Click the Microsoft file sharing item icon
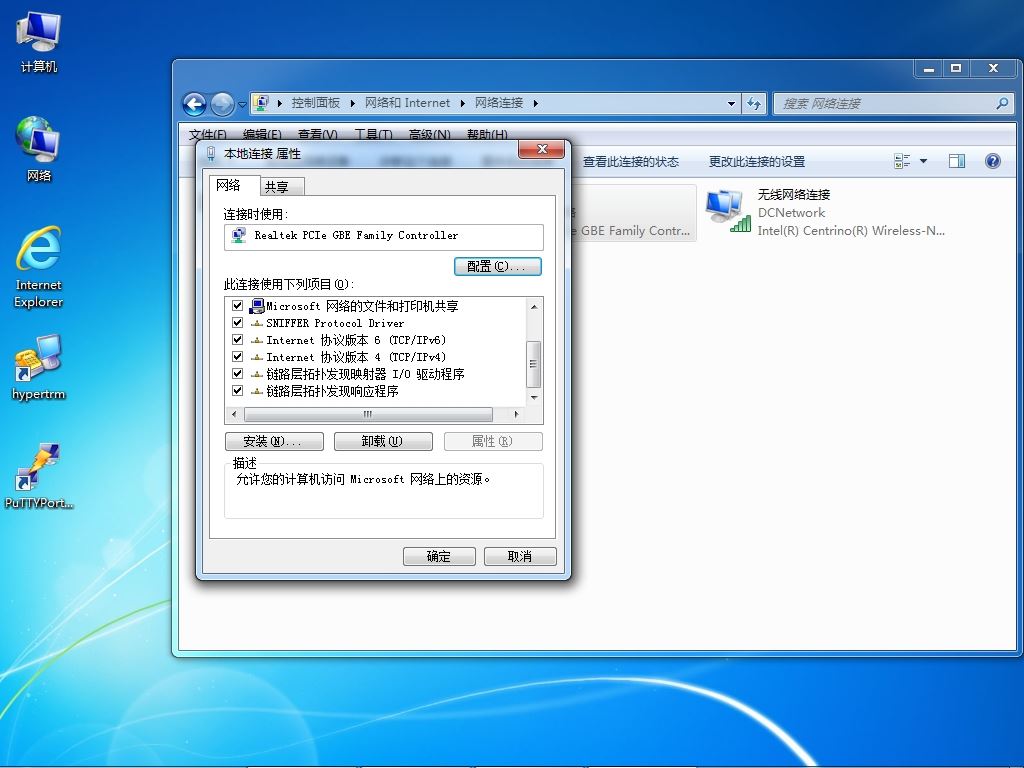This screenshot has height=768, width=1024. click(257, 306)
